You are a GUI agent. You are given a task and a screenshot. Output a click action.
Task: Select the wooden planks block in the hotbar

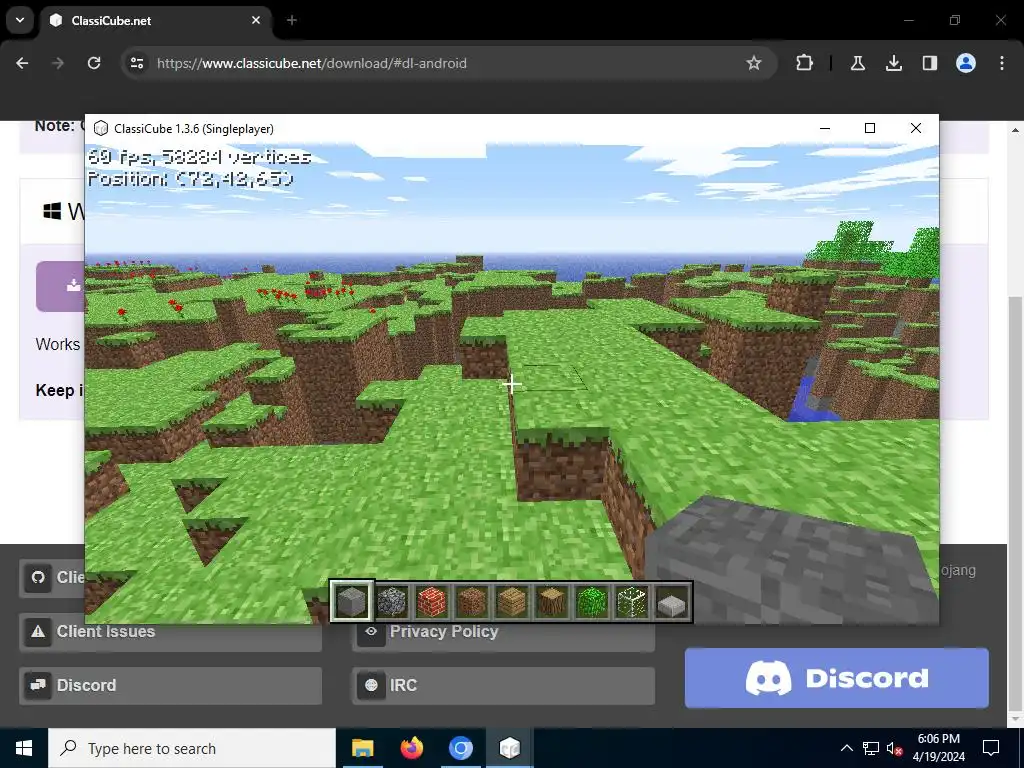tap(512, 601)
